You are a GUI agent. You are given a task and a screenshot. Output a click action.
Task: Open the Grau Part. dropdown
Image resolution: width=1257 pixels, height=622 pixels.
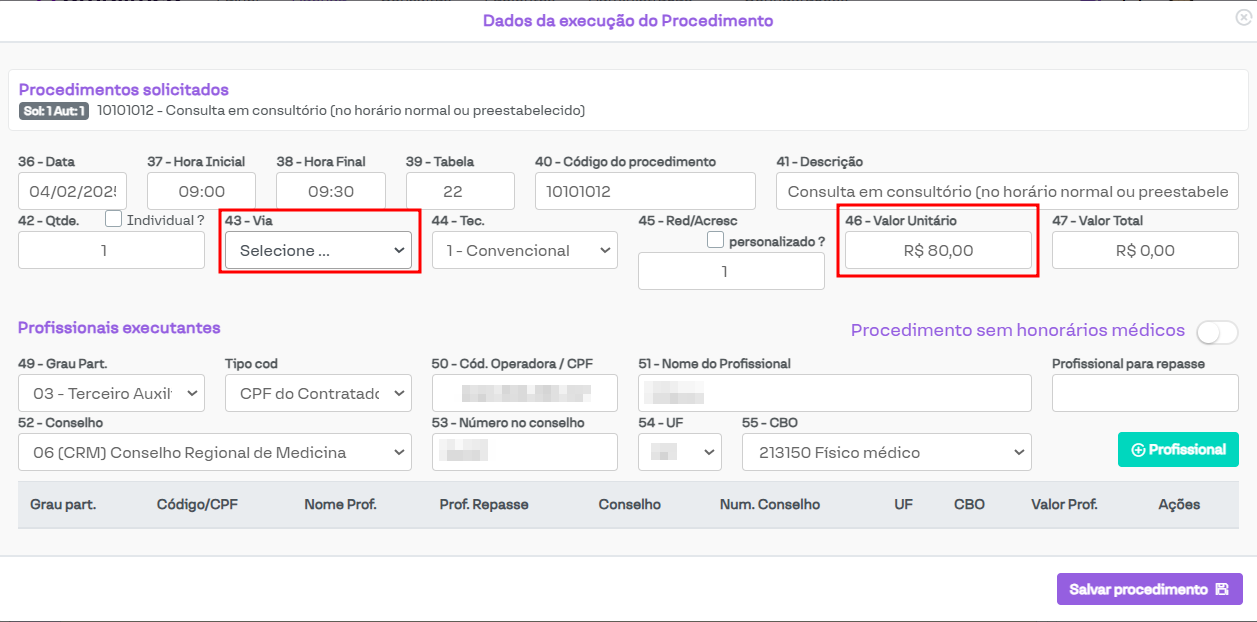(111, 394)
